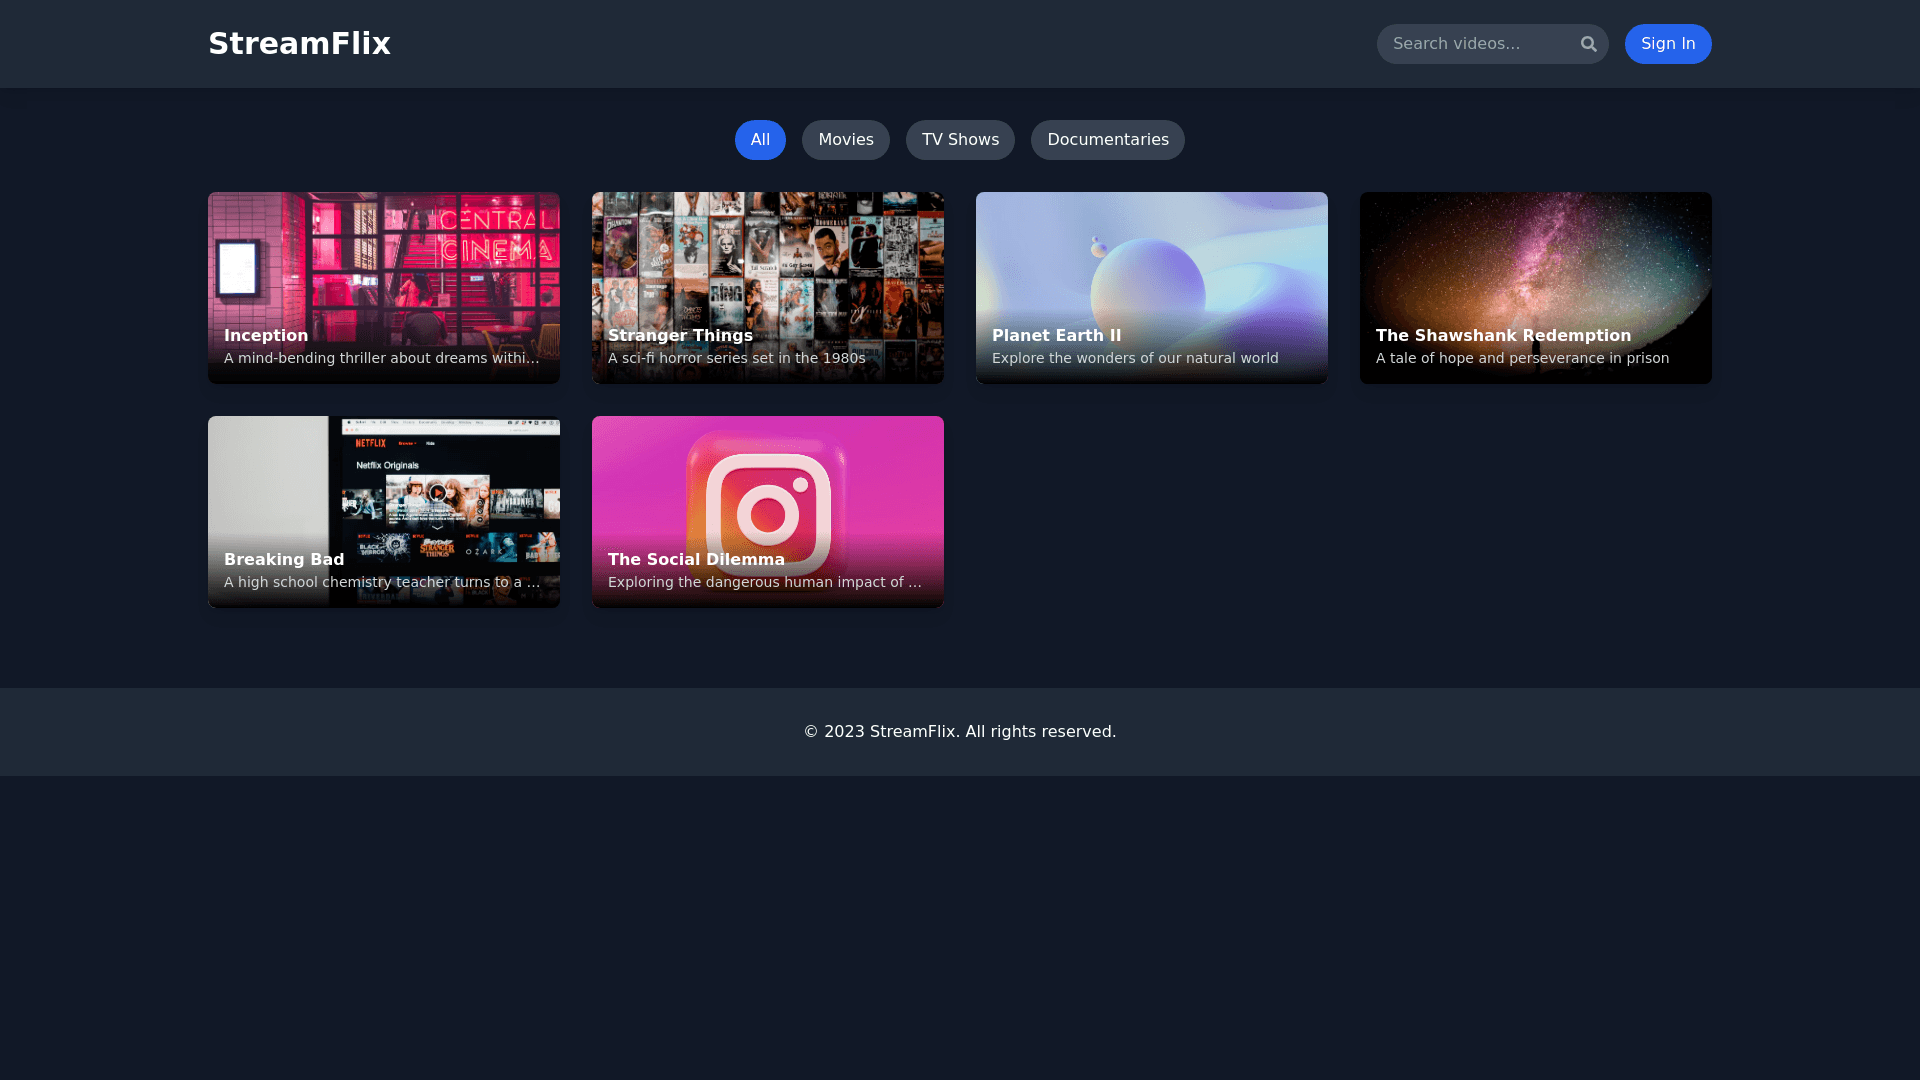Image resolution: width=1920 pixels, height=1080 pixels.
Task: Click the StreamFlix logo
Action: tap(299, 43)
